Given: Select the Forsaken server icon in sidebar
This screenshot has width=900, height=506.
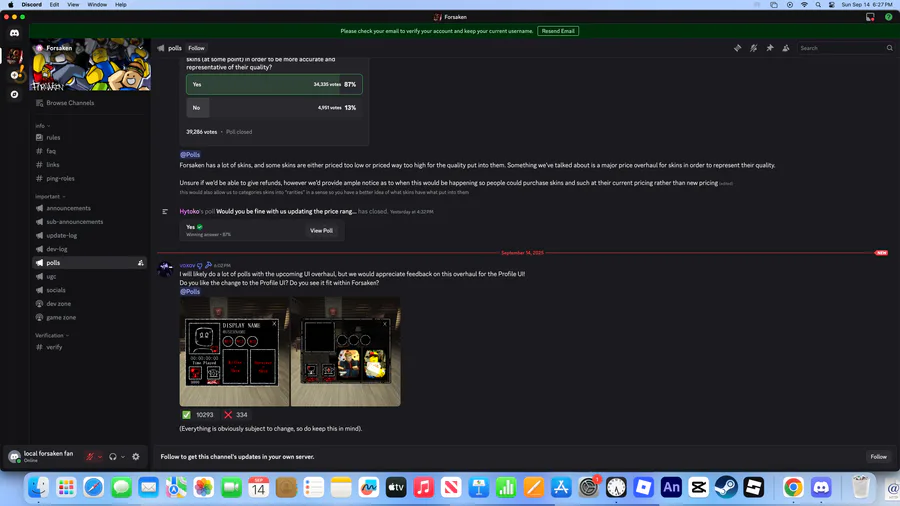Looking at the screenshot, I should [x=15, y=56].
